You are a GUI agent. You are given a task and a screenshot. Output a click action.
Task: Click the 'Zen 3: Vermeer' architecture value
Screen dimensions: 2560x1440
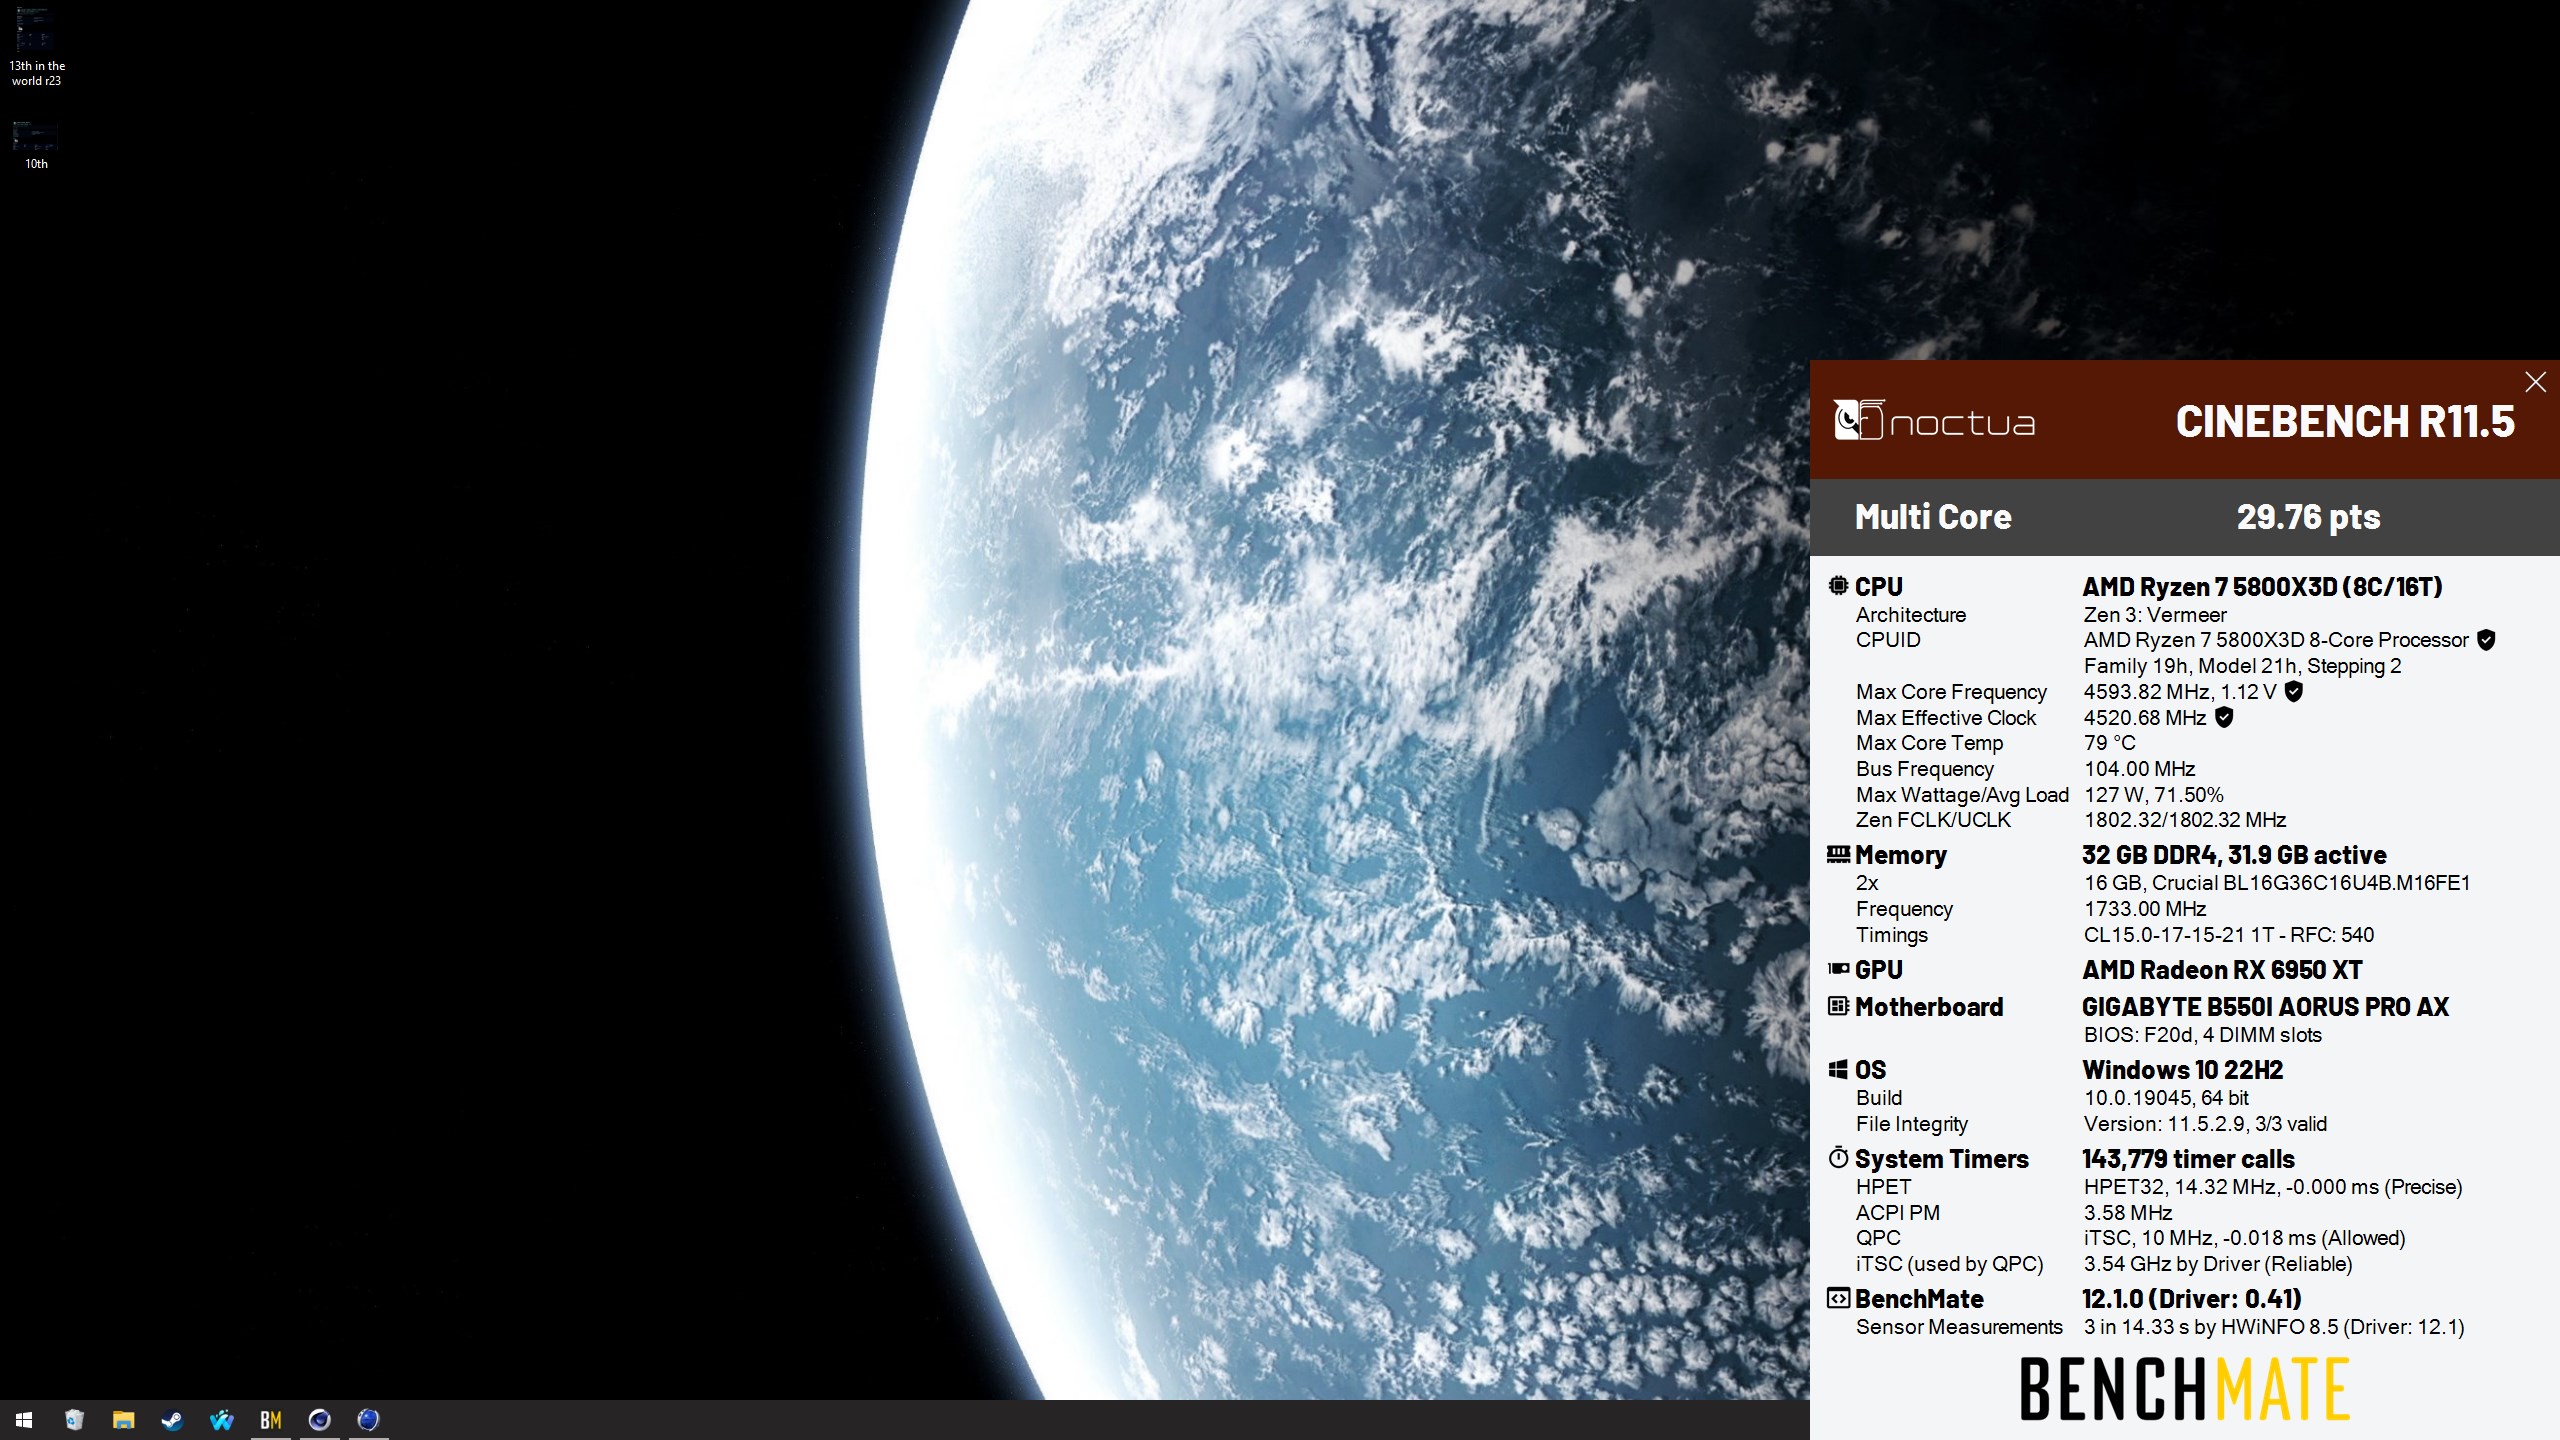point(2155,615)
